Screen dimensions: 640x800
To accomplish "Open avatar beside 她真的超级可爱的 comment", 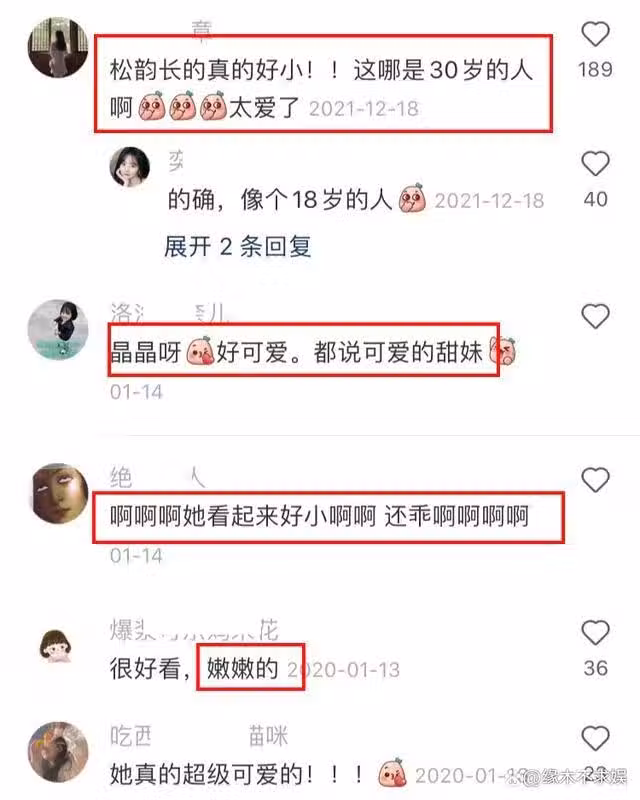I will pos(58,752).
